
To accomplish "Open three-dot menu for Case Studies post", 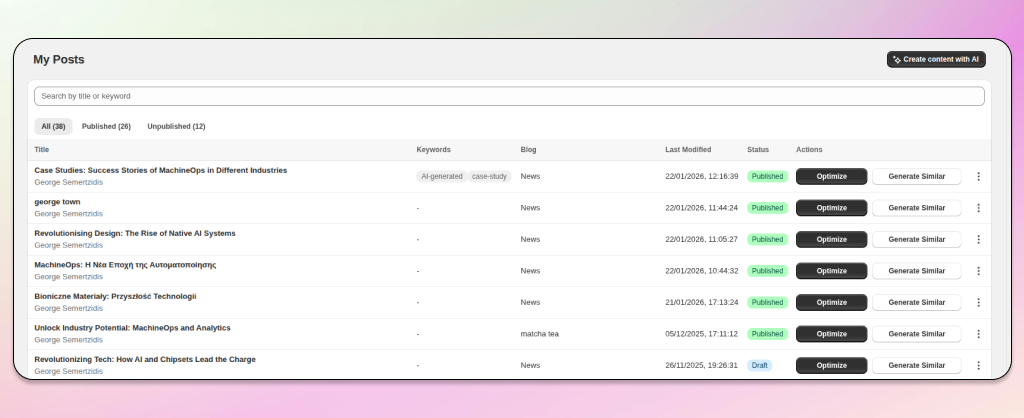I will point(978,176).
